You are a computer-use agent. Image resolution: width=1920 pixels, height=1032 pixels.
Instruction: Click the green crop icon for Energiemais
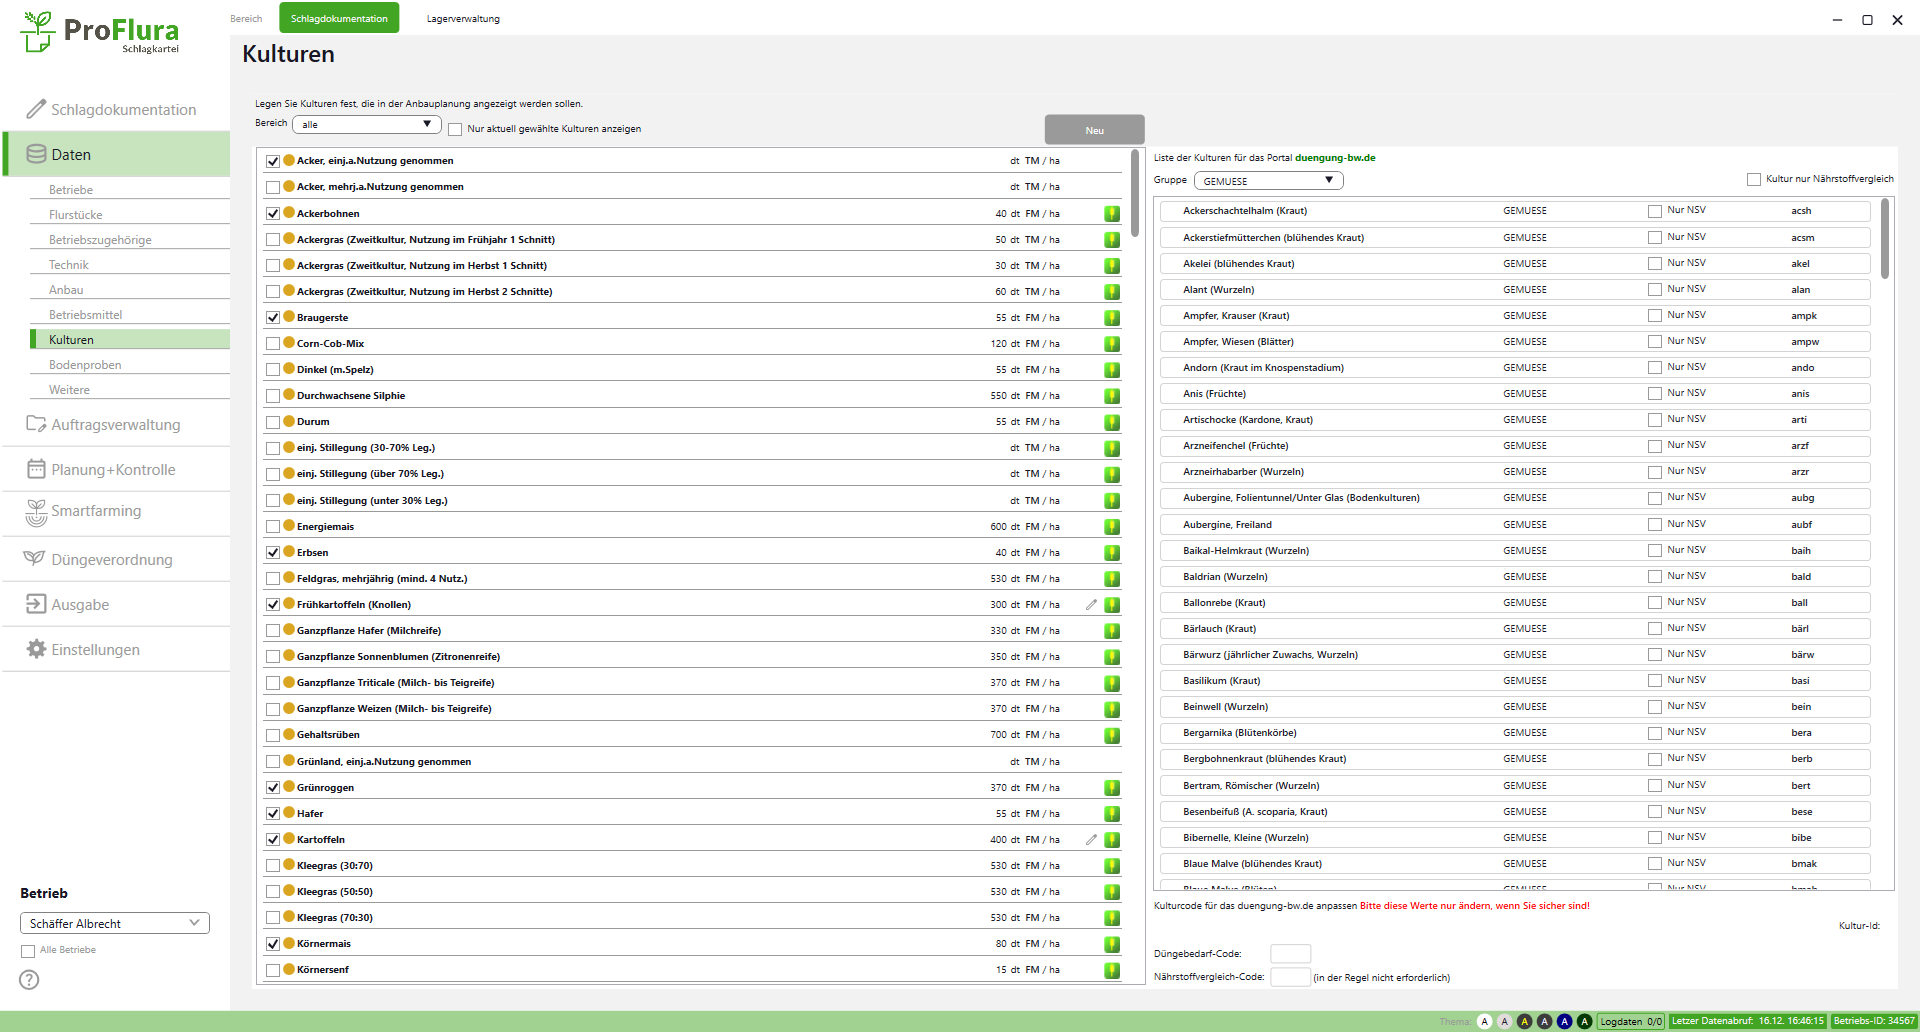click(1111, 527)
